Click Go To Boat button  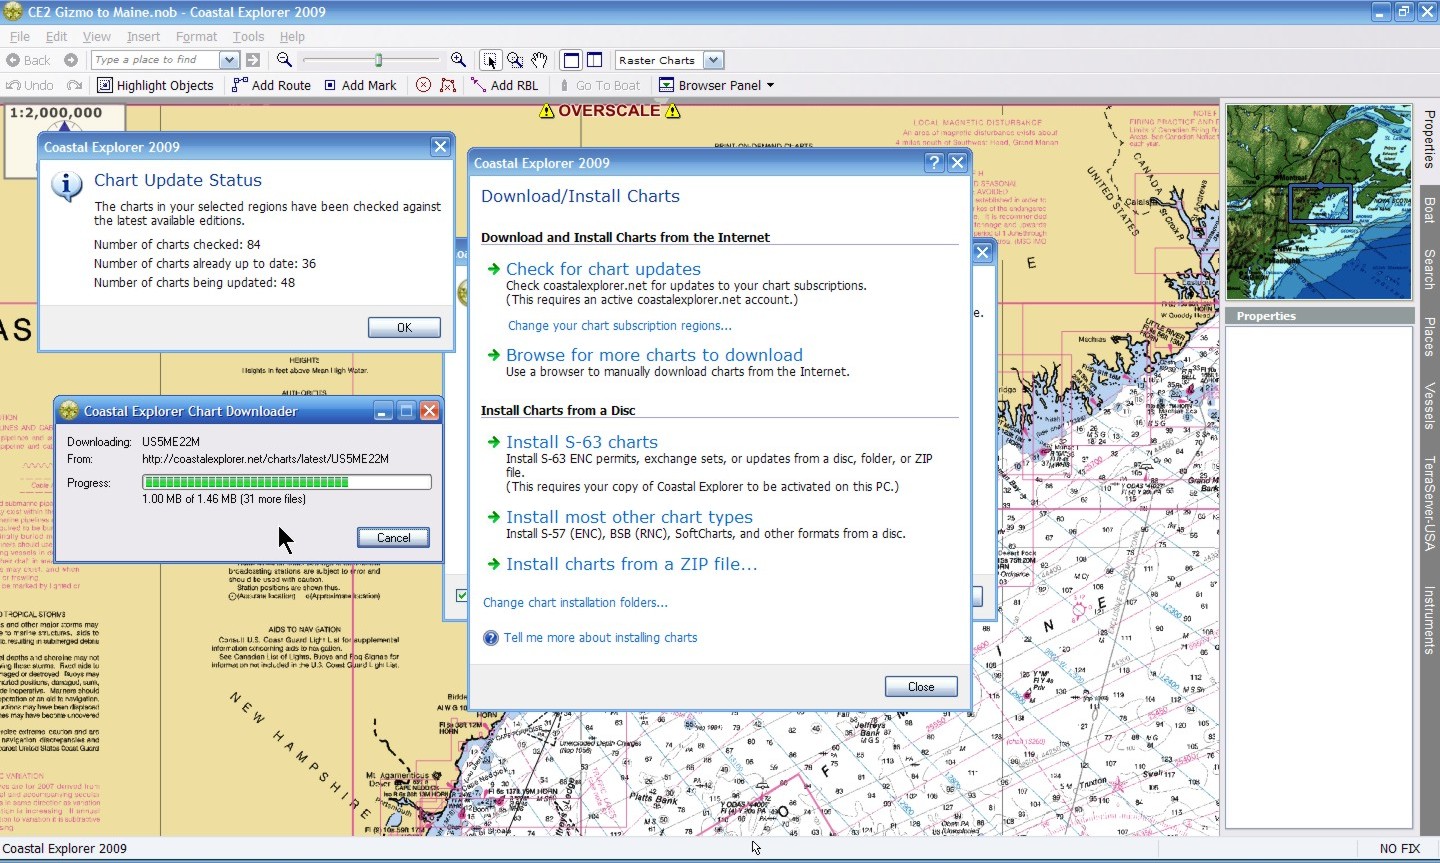(599, 85)
